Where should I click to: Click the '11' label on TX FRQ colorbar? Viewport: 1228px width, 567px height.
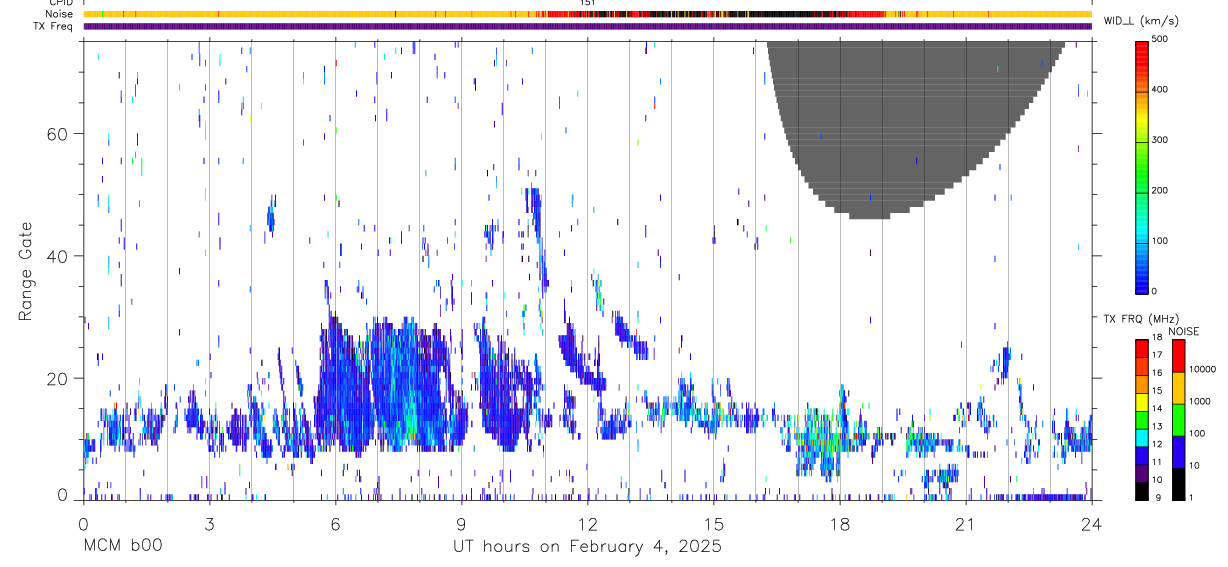(1157, 463)
